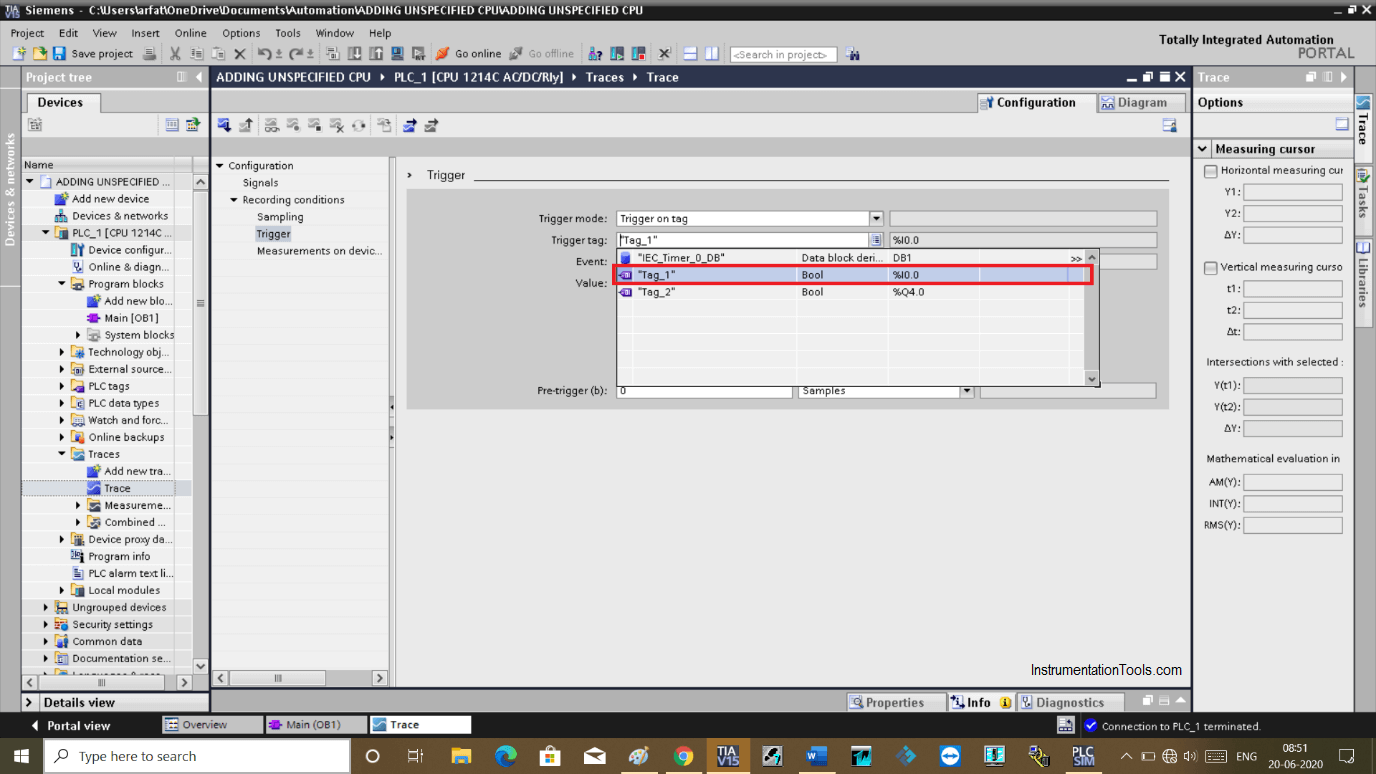Split editor space horizontally icon

[690, 54]
